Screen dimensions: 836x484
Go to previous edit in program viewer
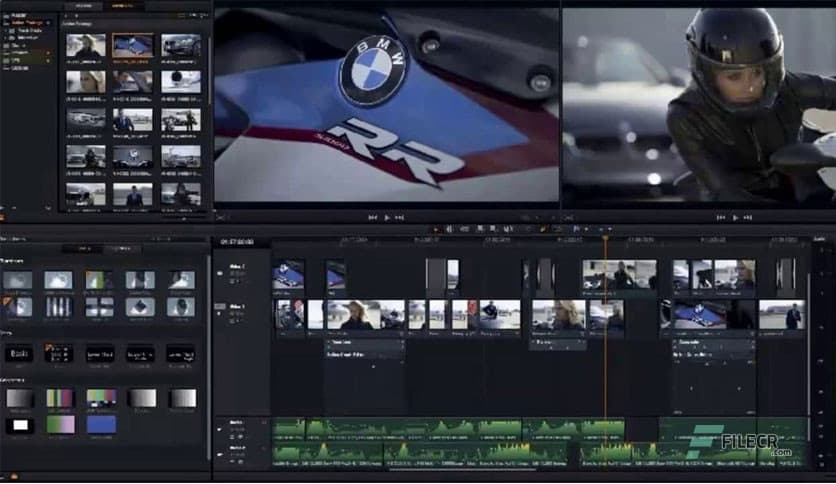point(721,217)
